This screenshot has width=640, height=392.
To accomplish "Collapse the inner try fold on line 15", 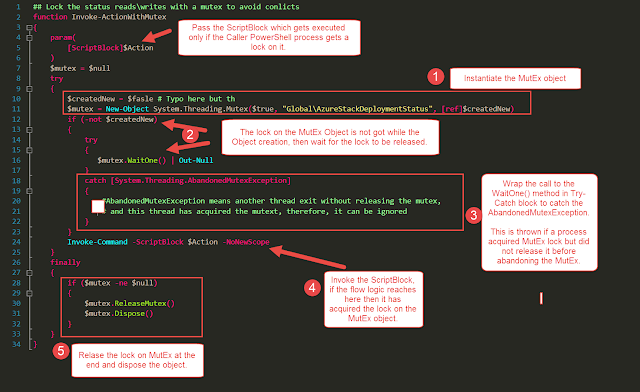I will click(x=29, y=150).
